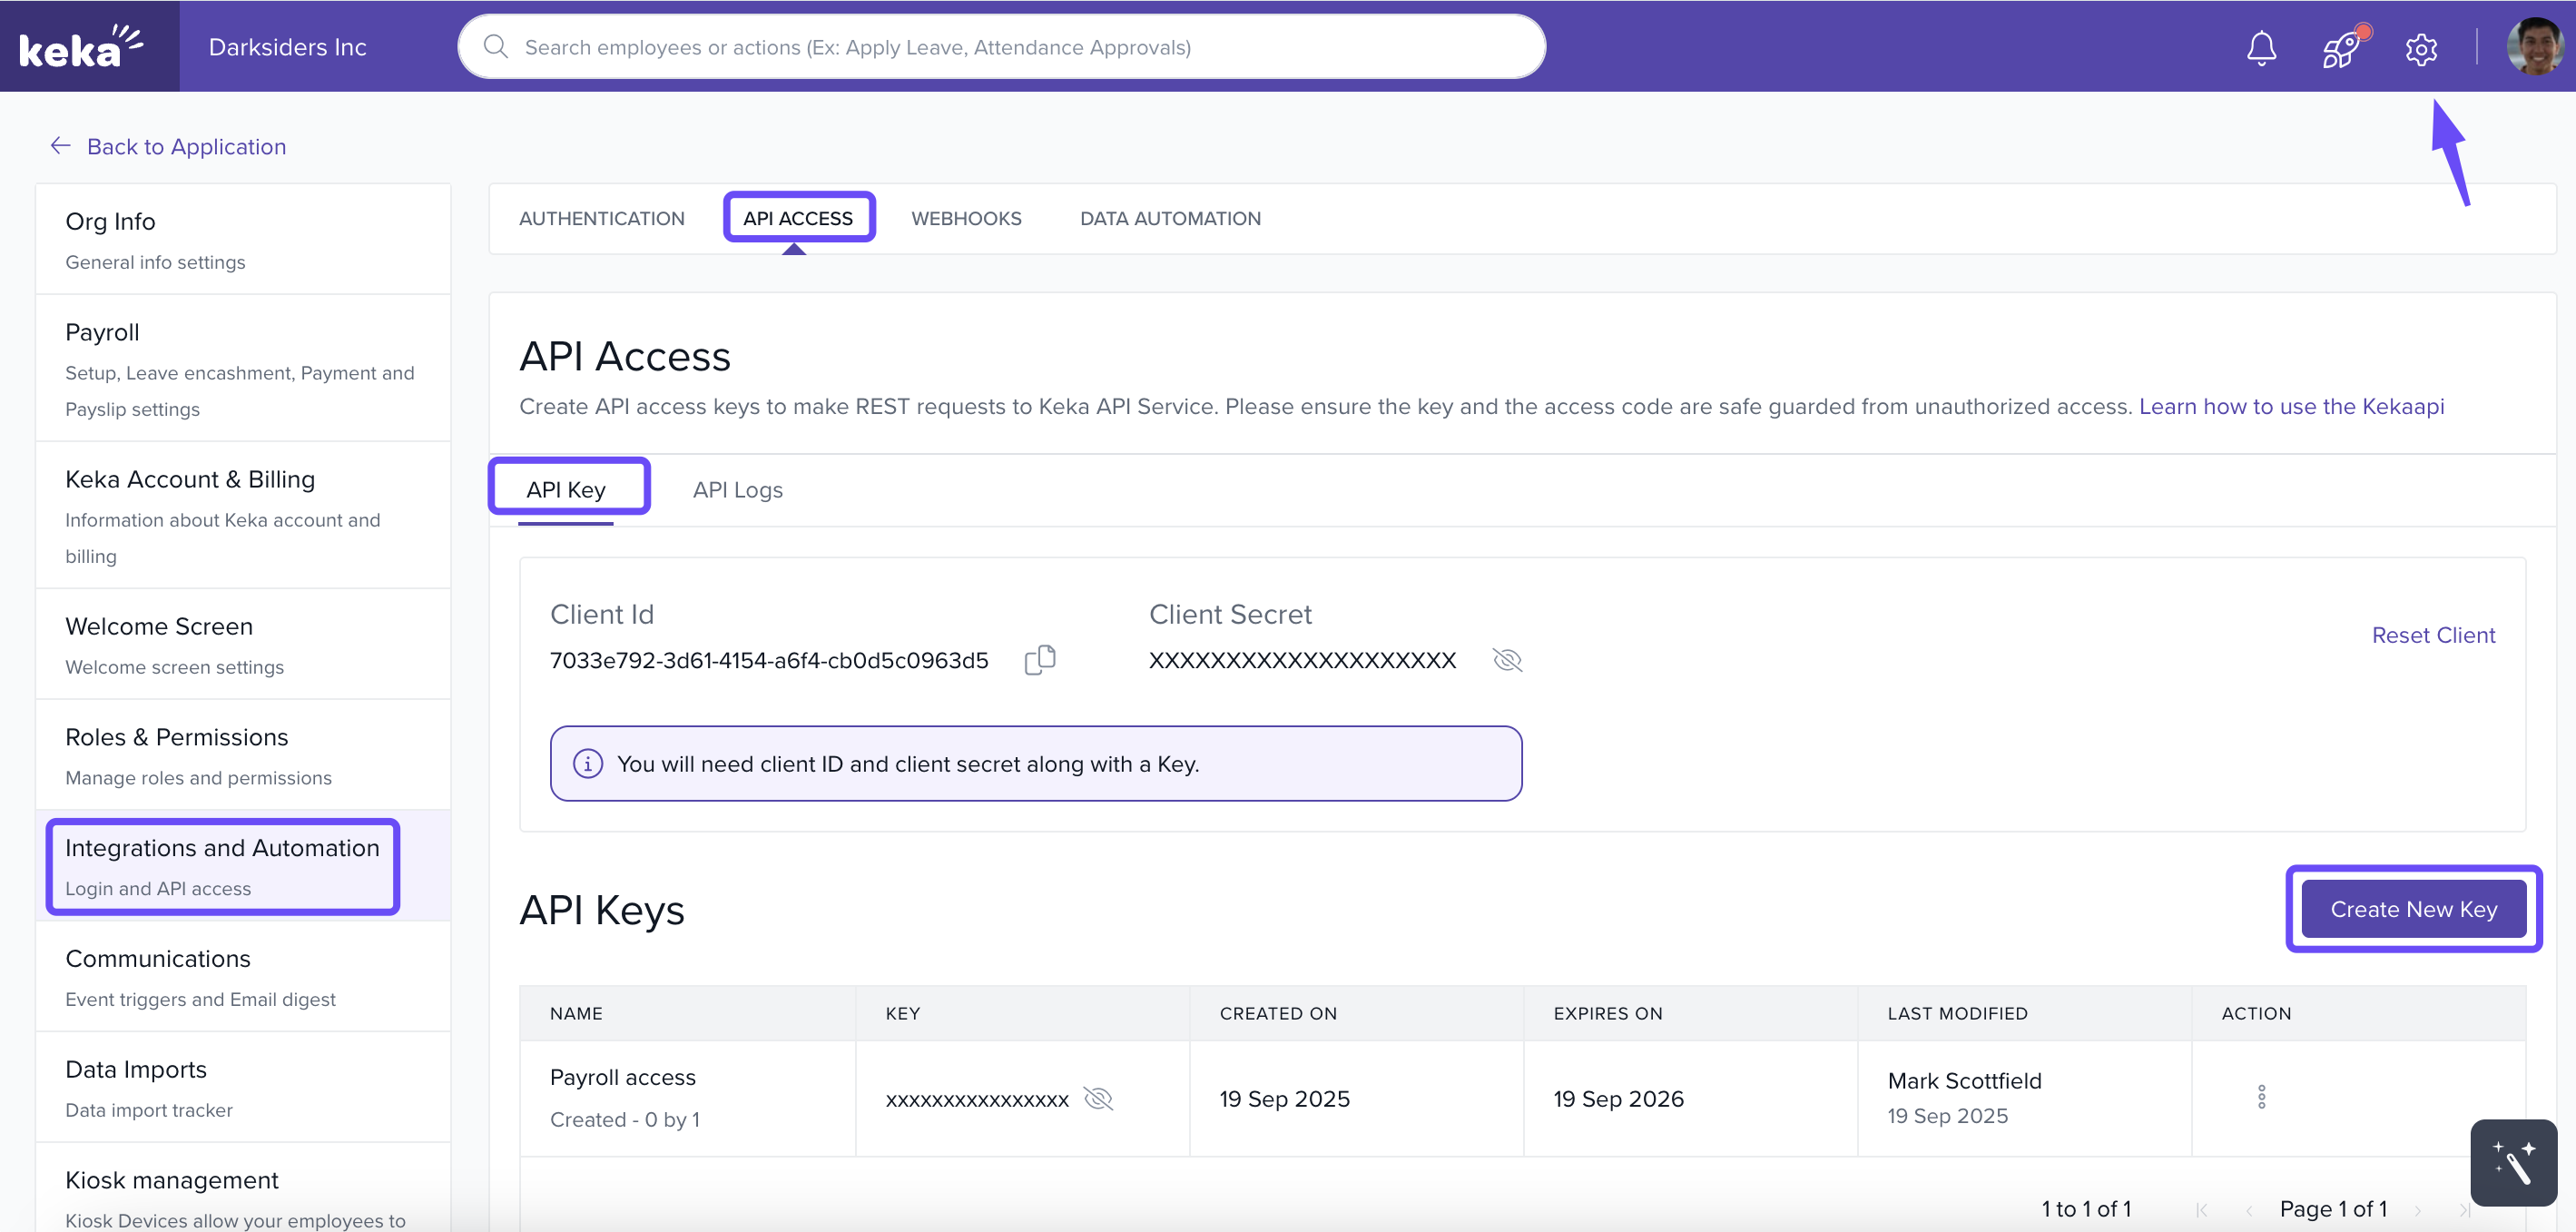
Task: Open the user profile avatar menu
Action: tap(2534, 47)
